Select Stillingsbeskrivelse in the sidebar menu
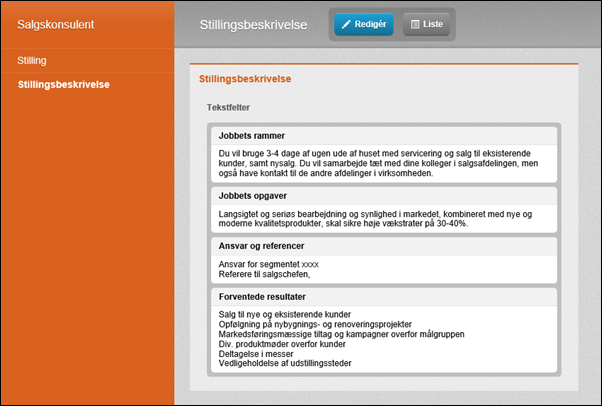The width and height of the screenshot is (602, 406). point(63,84)
